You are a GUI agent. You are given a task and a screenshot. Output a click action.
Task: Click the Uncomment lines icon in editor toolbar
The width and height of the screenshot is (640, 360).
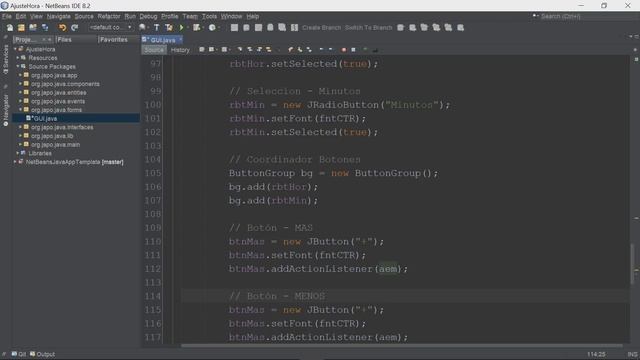(x=375, y=50)
